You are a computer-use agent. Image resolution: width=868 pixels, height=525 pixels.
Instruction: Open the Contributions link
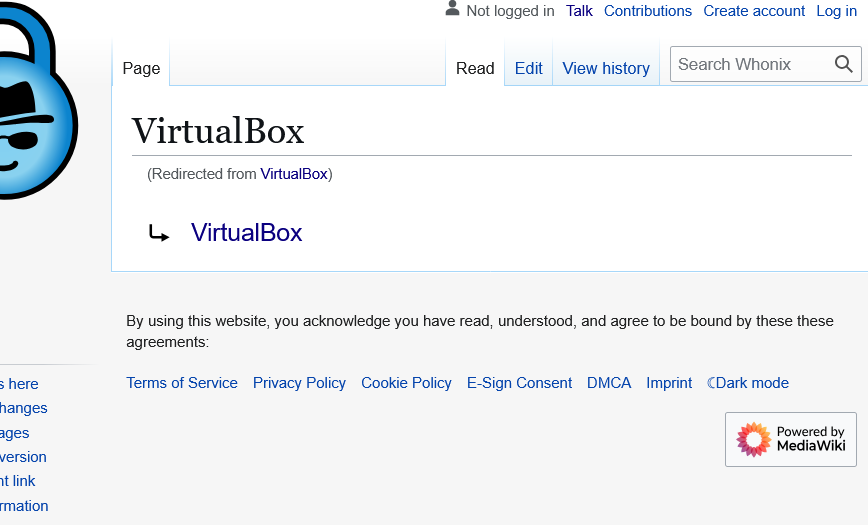[x=648, y=11]
